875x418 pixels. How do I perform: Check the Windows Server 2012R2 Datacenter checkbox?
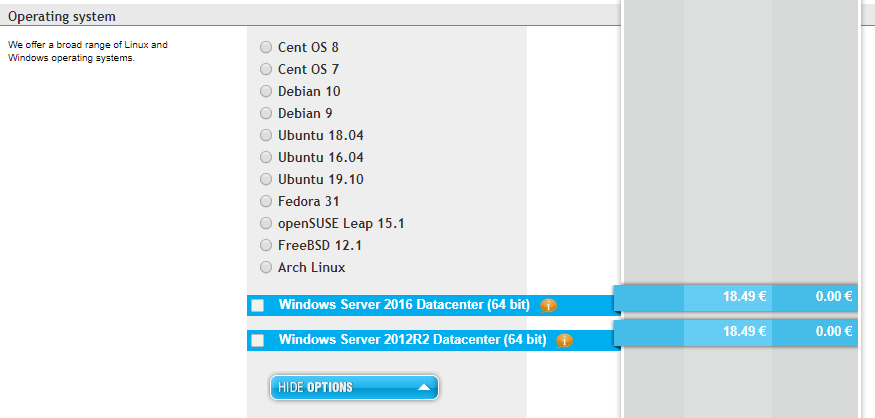258,340
